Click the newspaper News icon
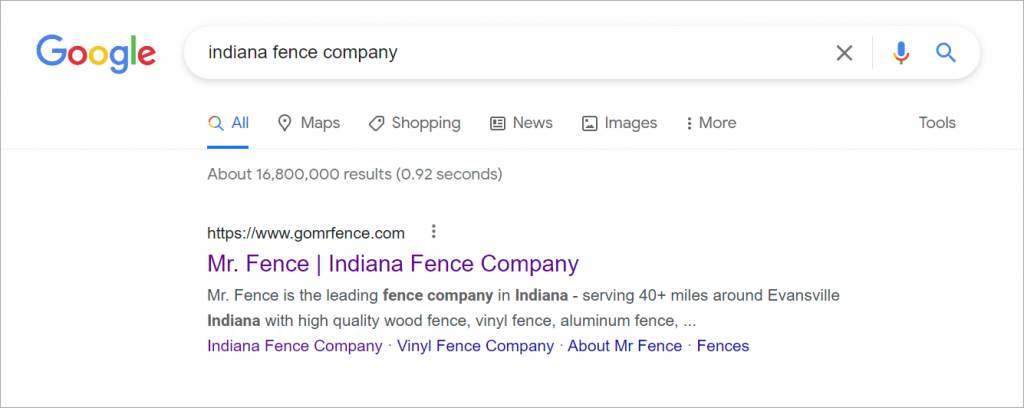 (x=498, y=123)
